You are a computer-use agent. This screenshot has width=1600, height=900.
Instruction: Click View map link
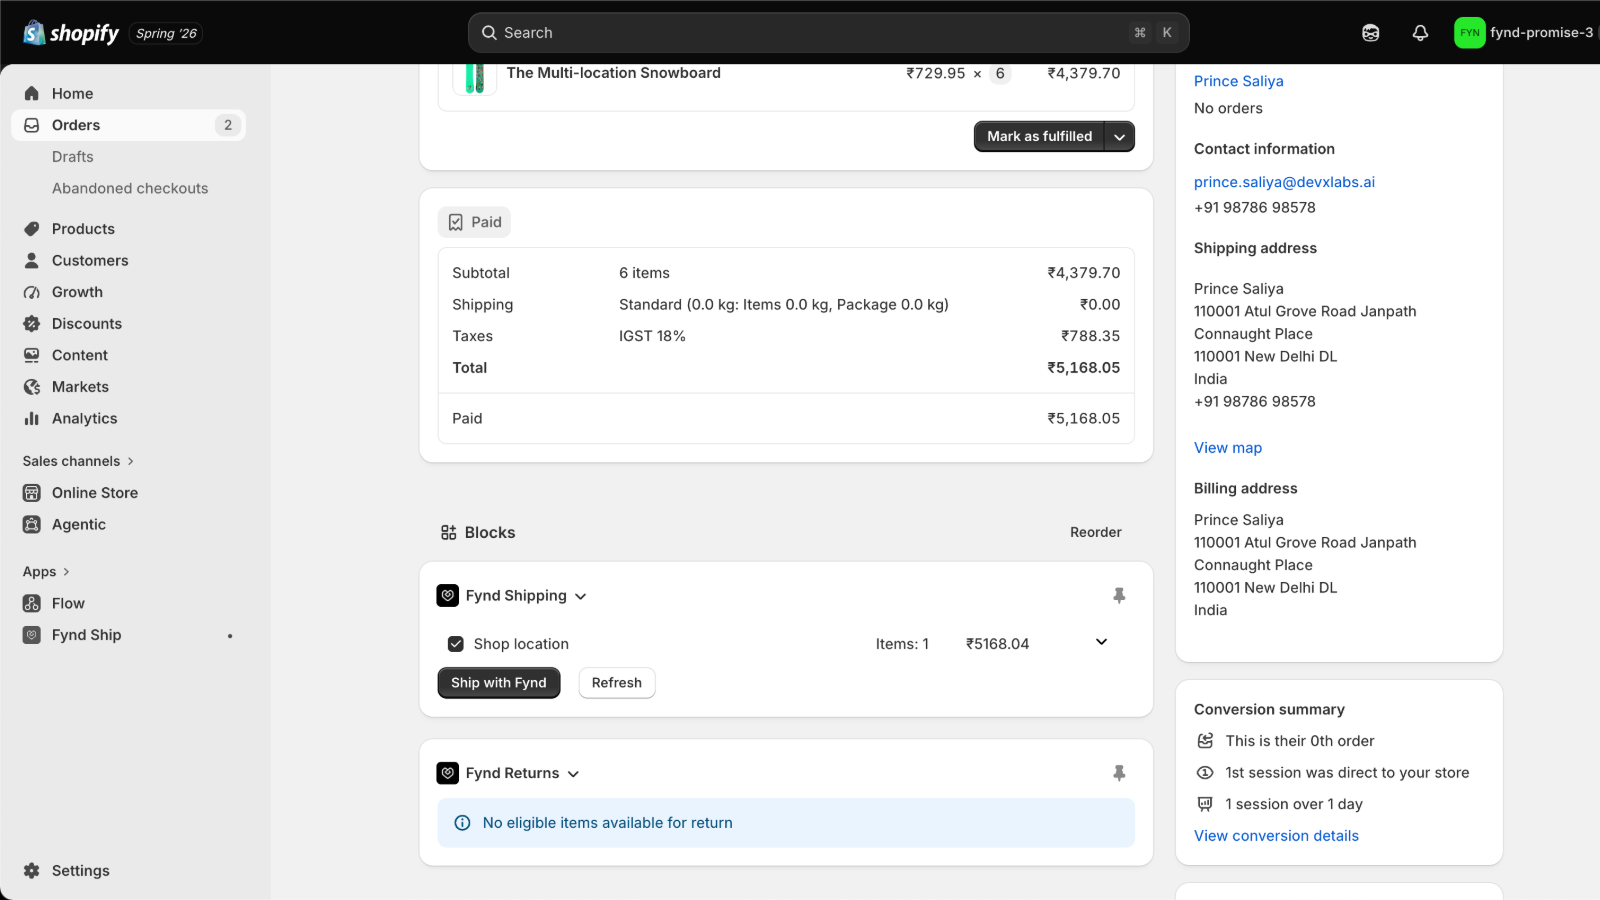(x=1228, y=448)
